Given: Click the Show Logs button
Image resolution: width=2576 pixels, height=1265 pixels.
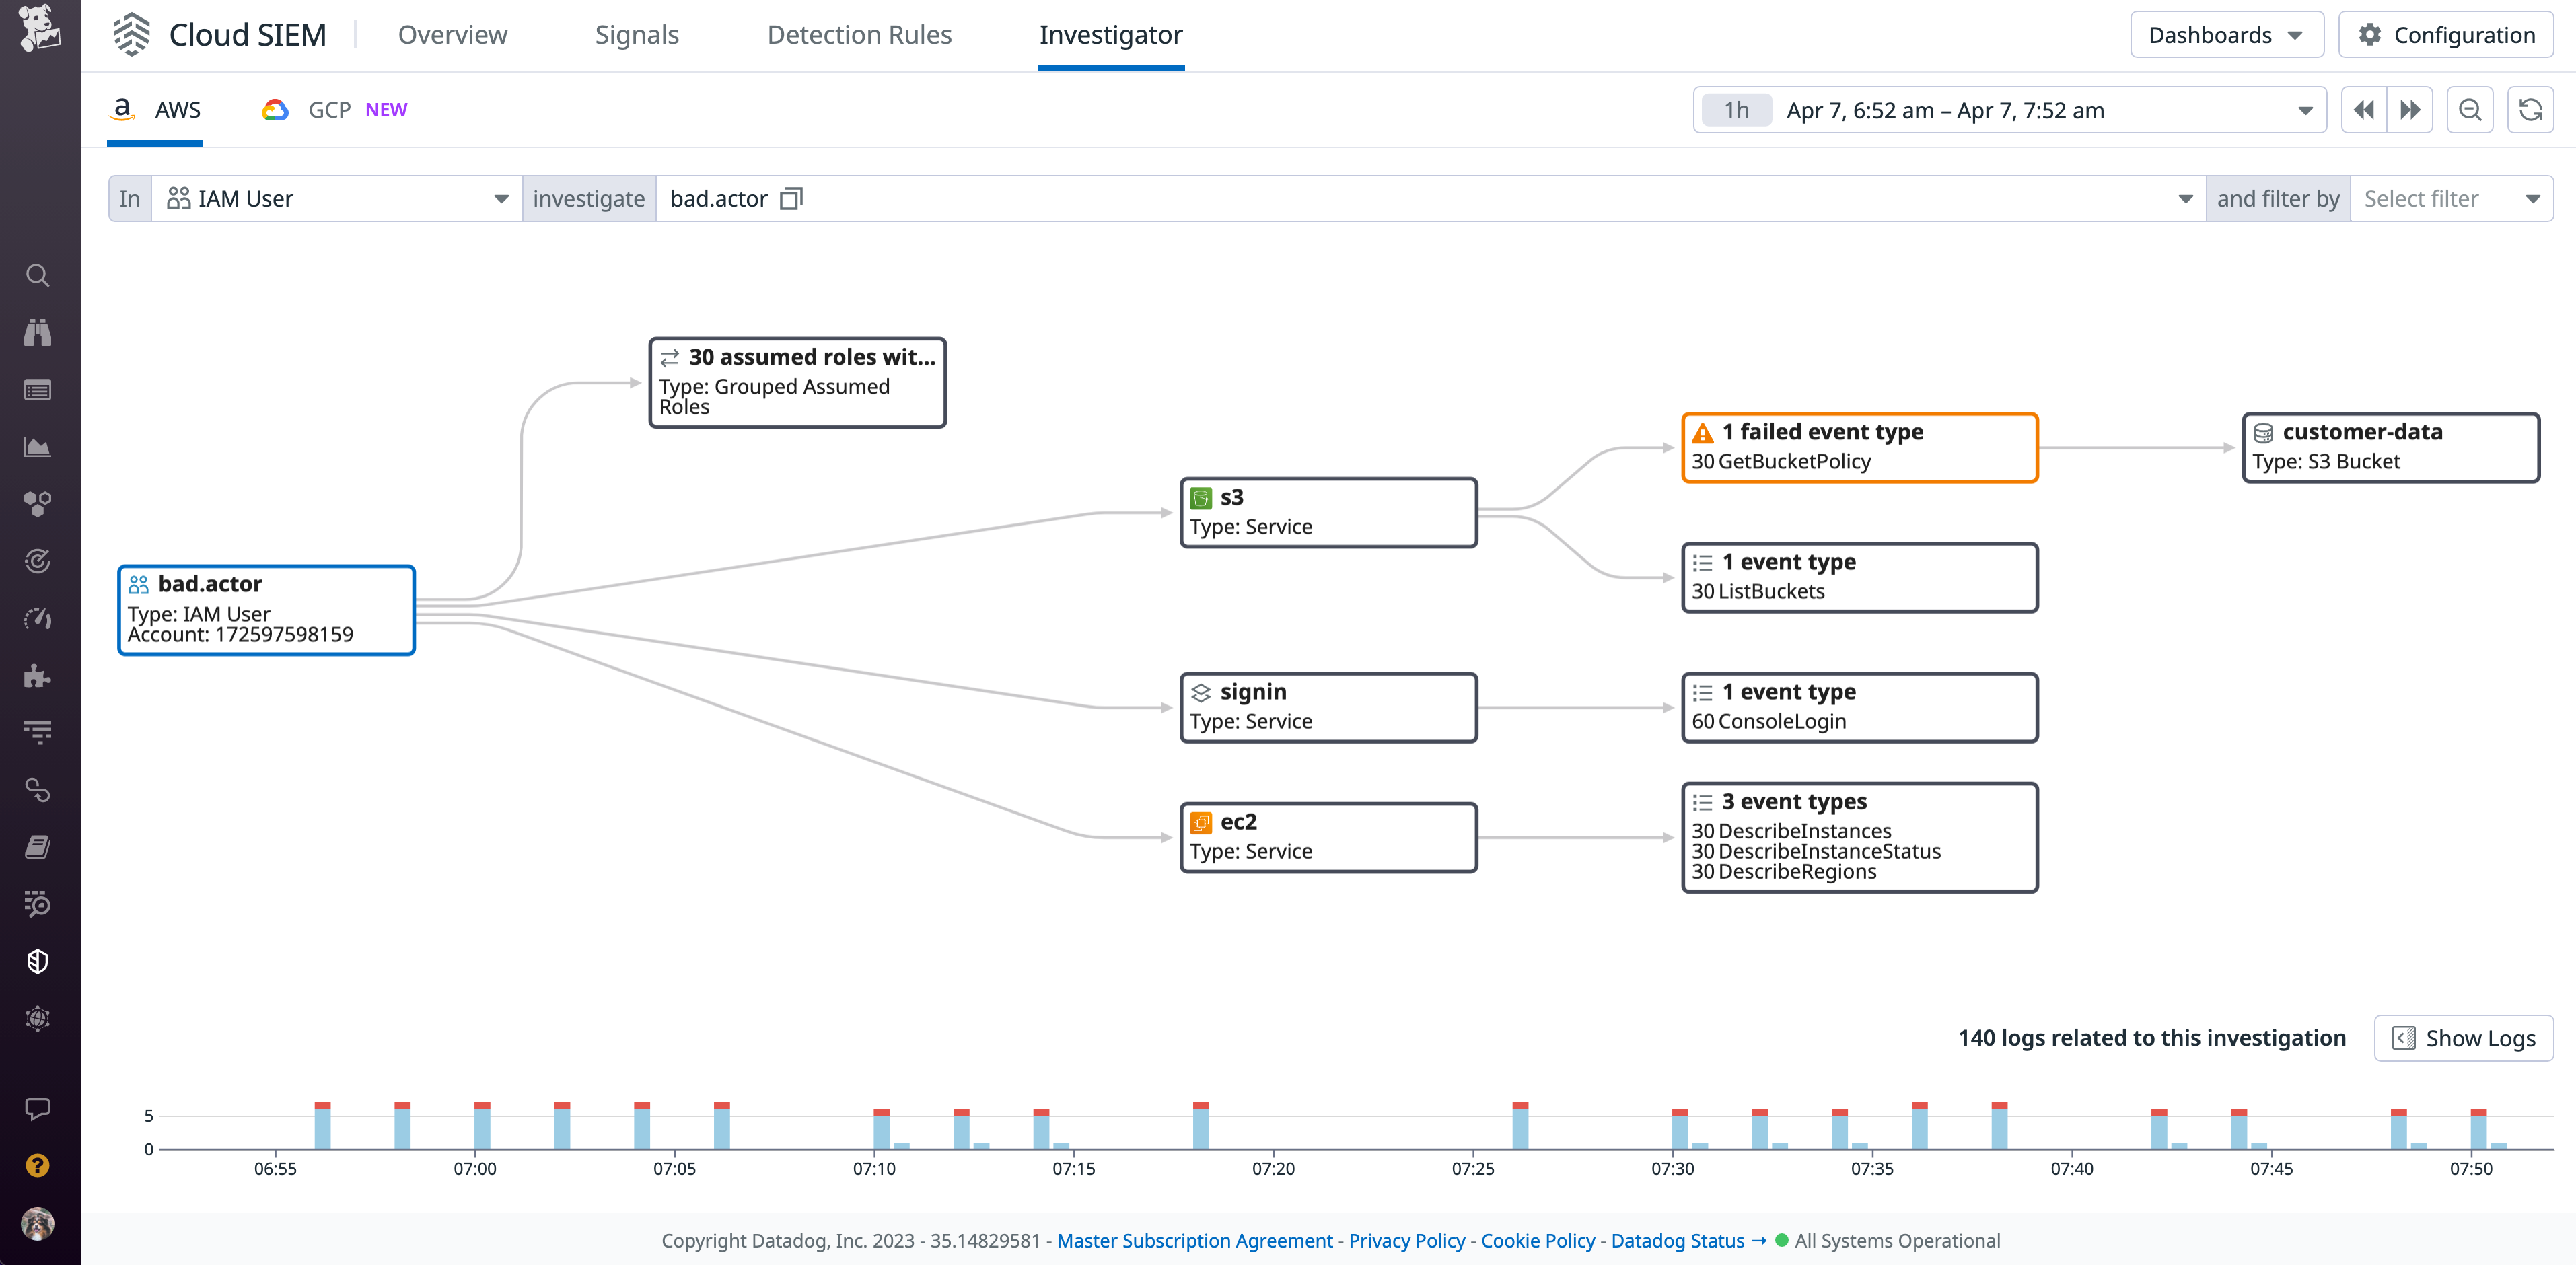Looking at the screenshot, I should pos(2463,1038).
